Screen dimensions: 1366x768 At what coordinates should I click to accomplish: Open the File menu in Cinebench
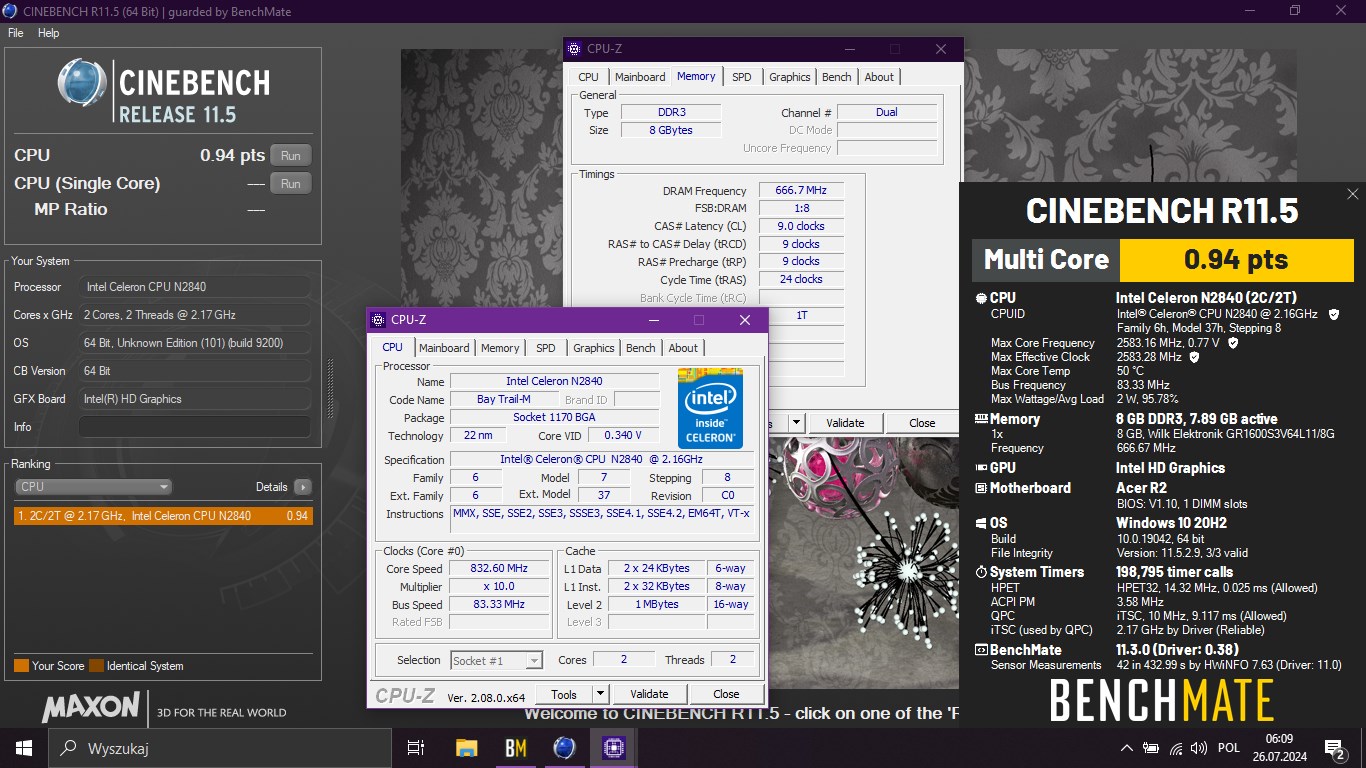(x=15, y=33)
